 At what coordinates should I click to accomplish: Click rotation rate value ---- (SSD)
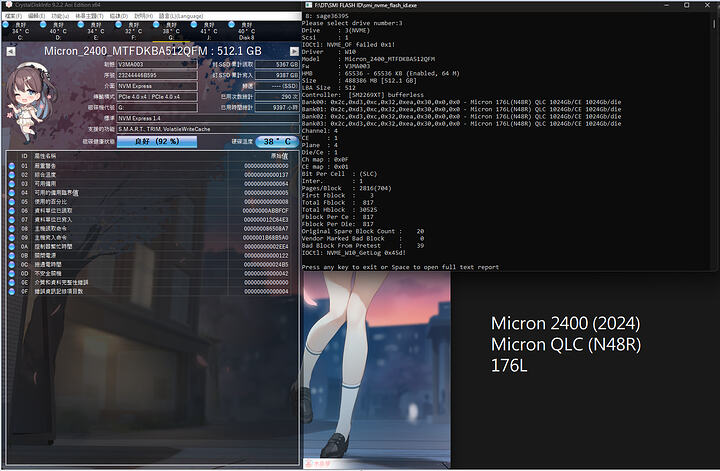click(x=277, y=86)
